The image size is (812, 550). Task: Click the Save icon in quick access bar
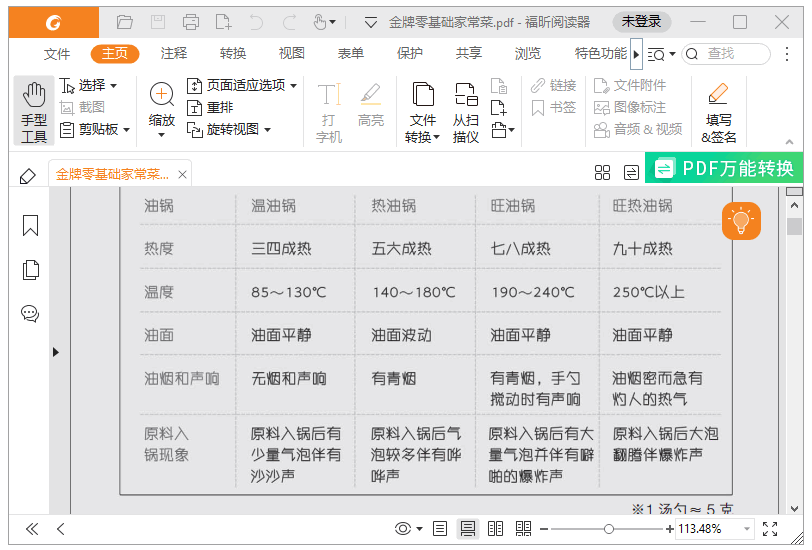tap(158, 22)
